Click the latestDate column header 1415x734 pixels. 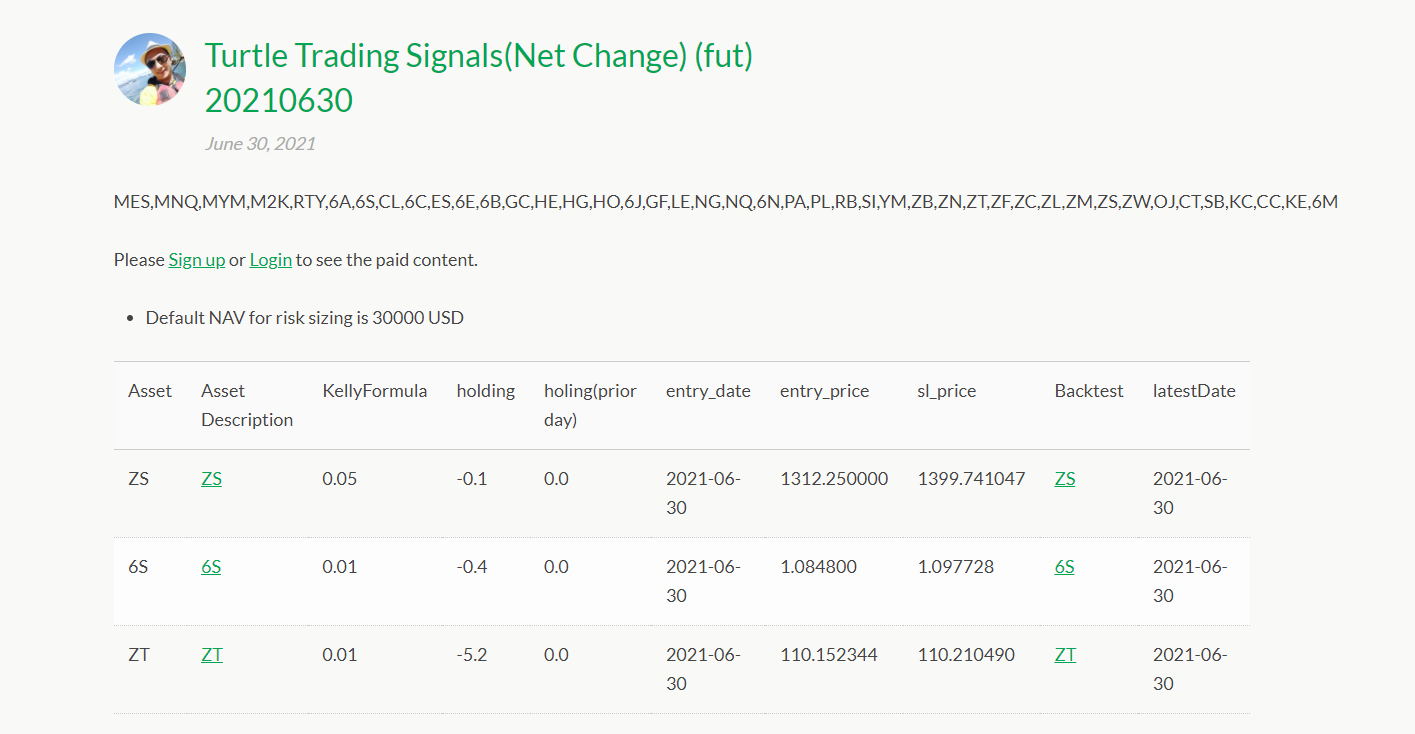point(1194,391)
